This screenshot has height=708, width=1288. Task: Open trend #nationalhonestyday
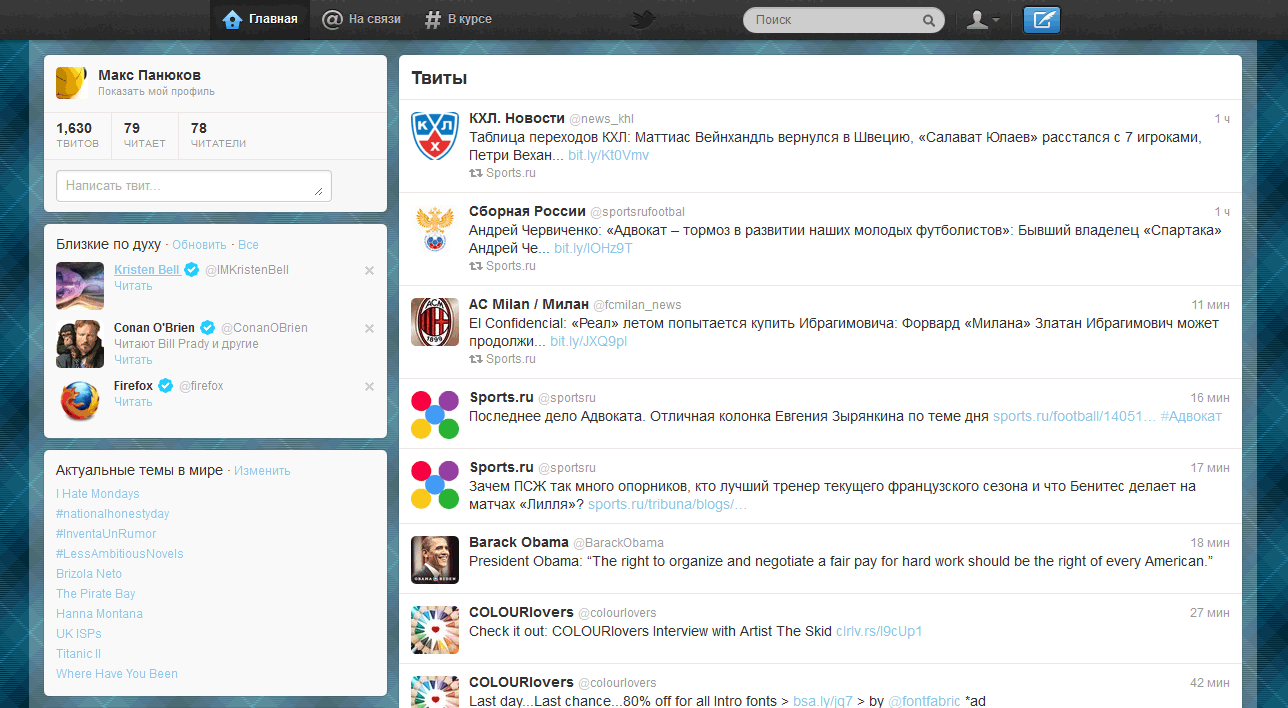click(113, 514)
